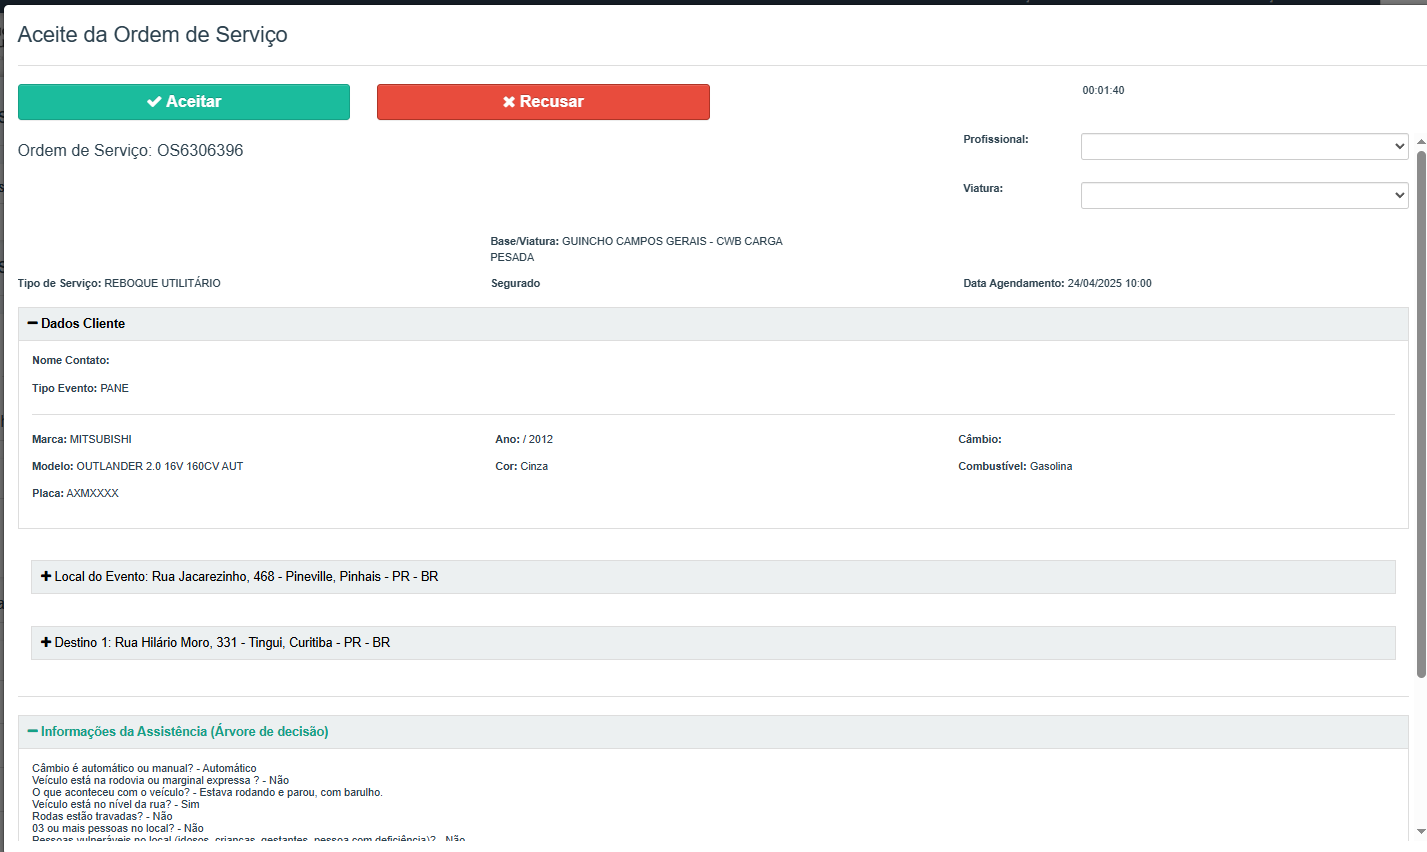The image size is (1427, 852).
Task: Open the Profissional dropdown
Action: [x=1244, y=146]
